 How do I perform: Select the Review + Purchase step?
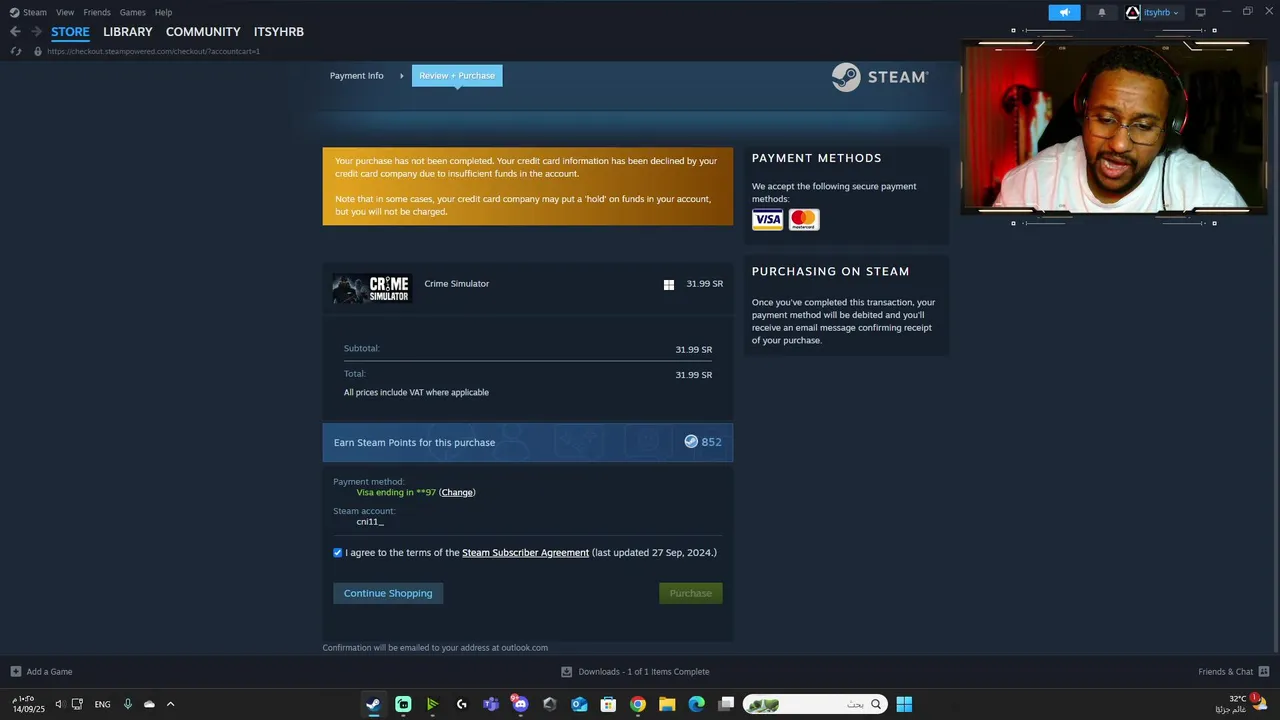(457, 76)
